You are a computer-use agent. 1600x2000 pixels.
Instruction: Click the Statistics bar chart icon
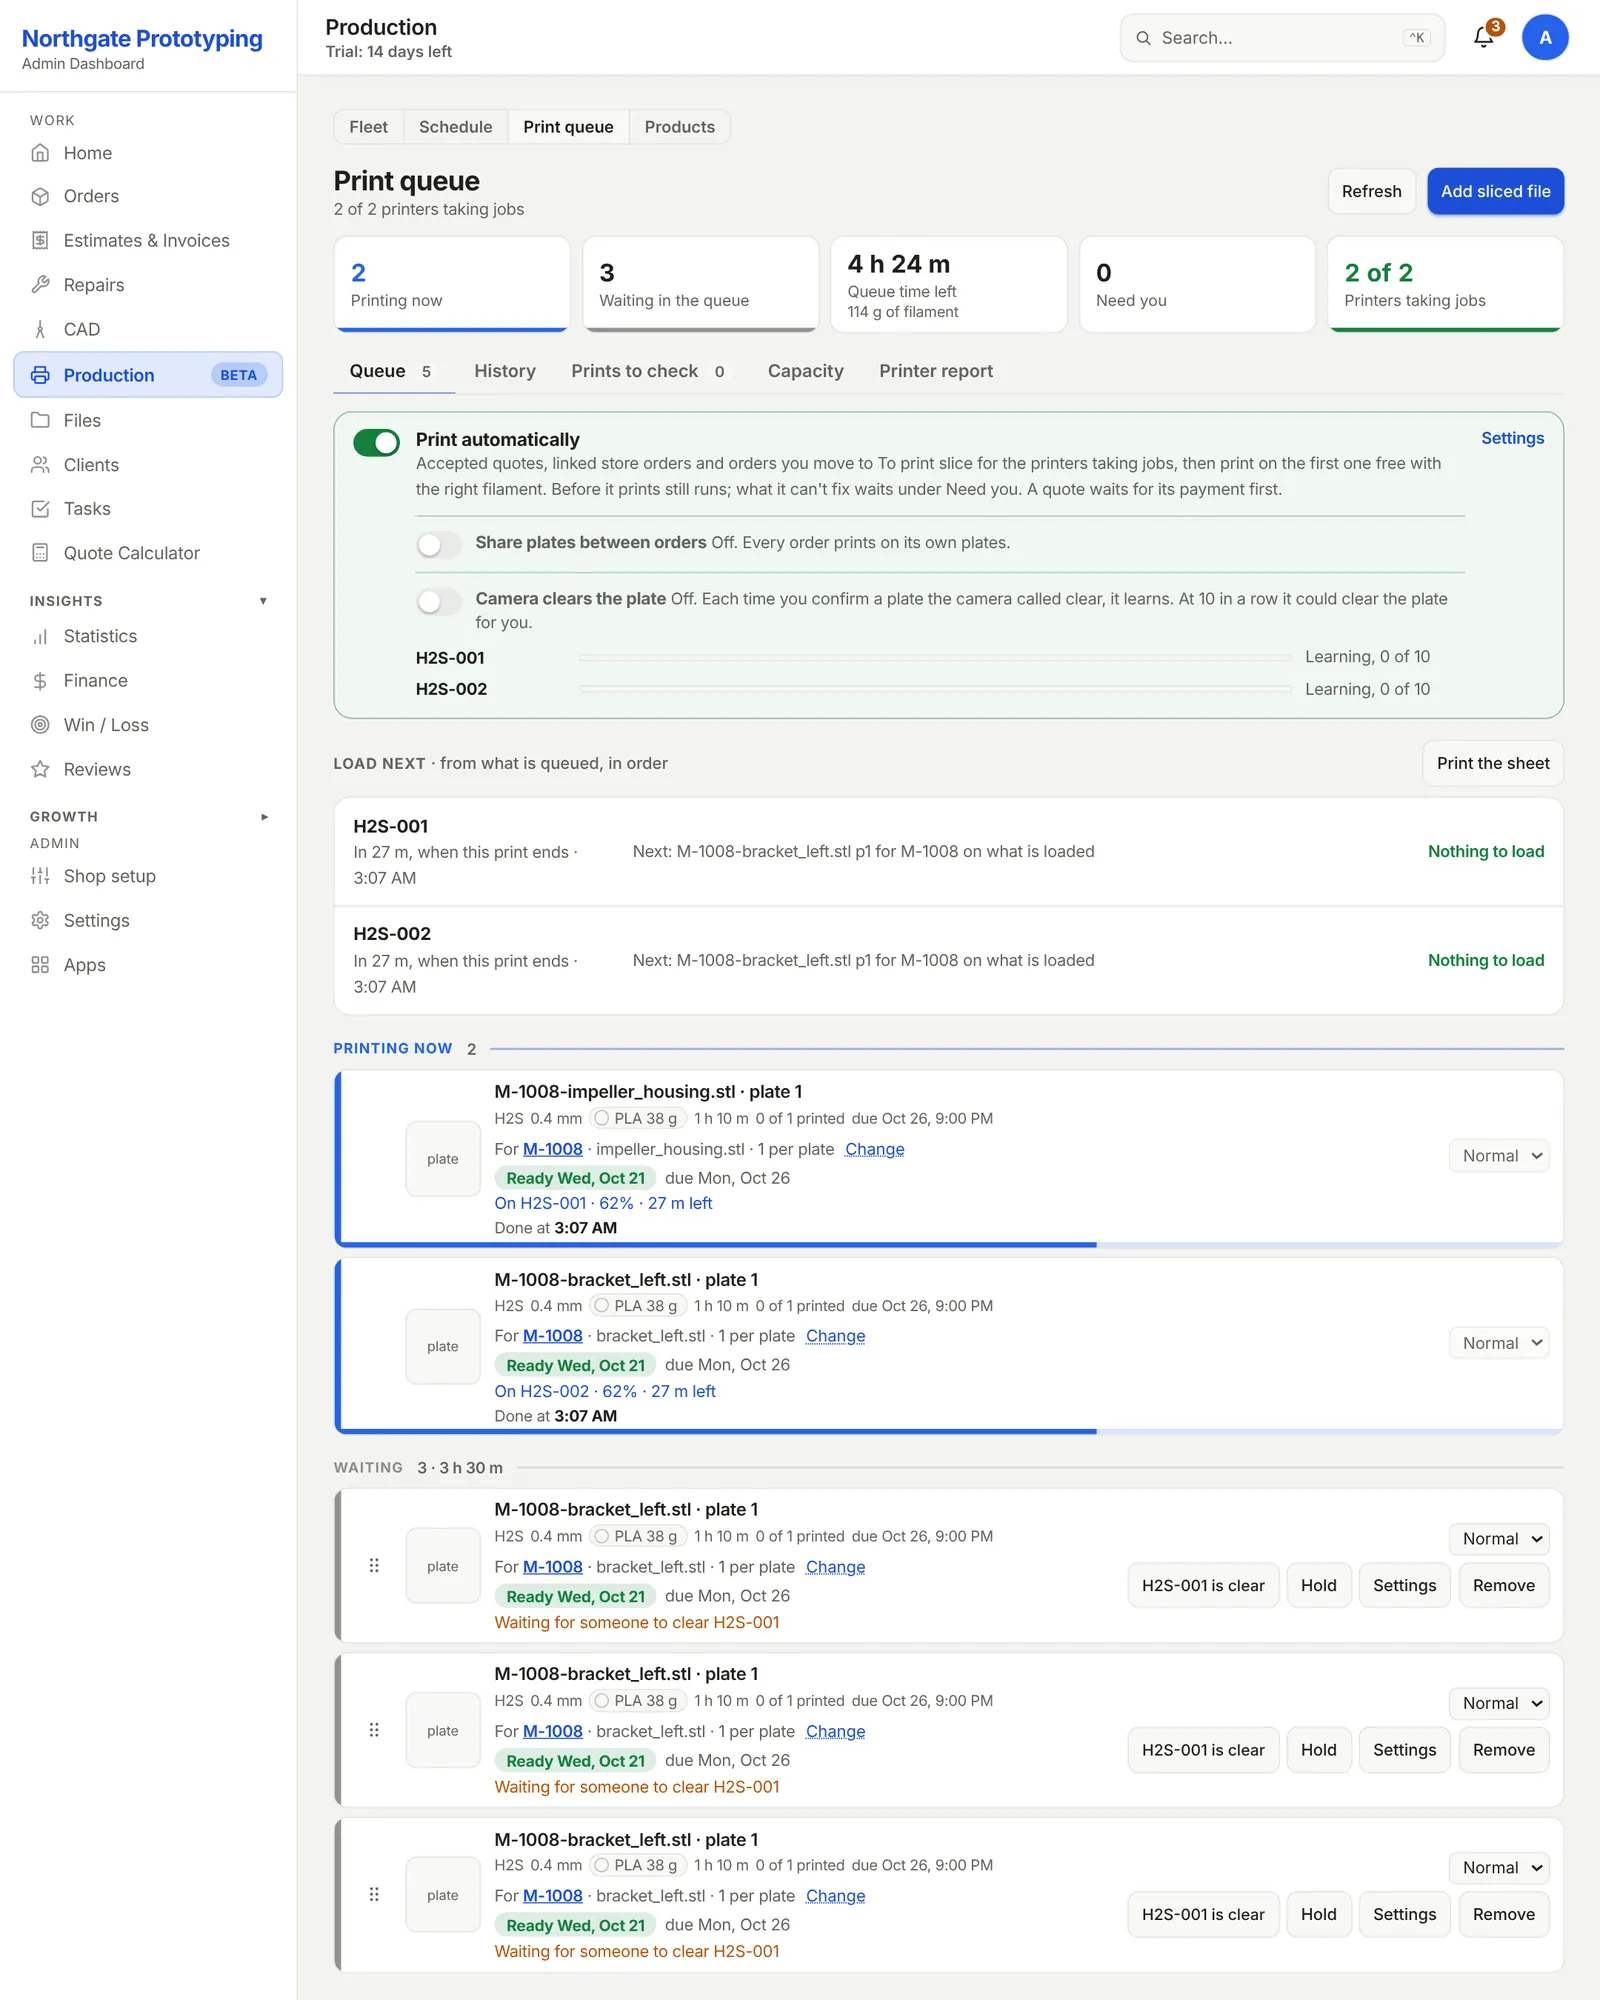coord(40,636)
